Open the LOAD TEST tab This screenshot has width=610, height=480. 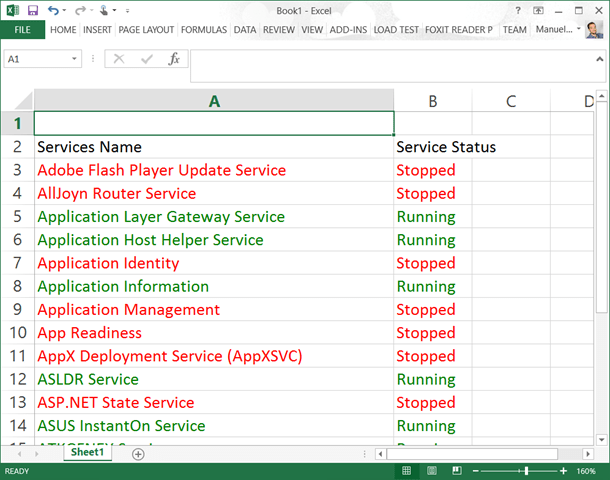pos(396,30)
